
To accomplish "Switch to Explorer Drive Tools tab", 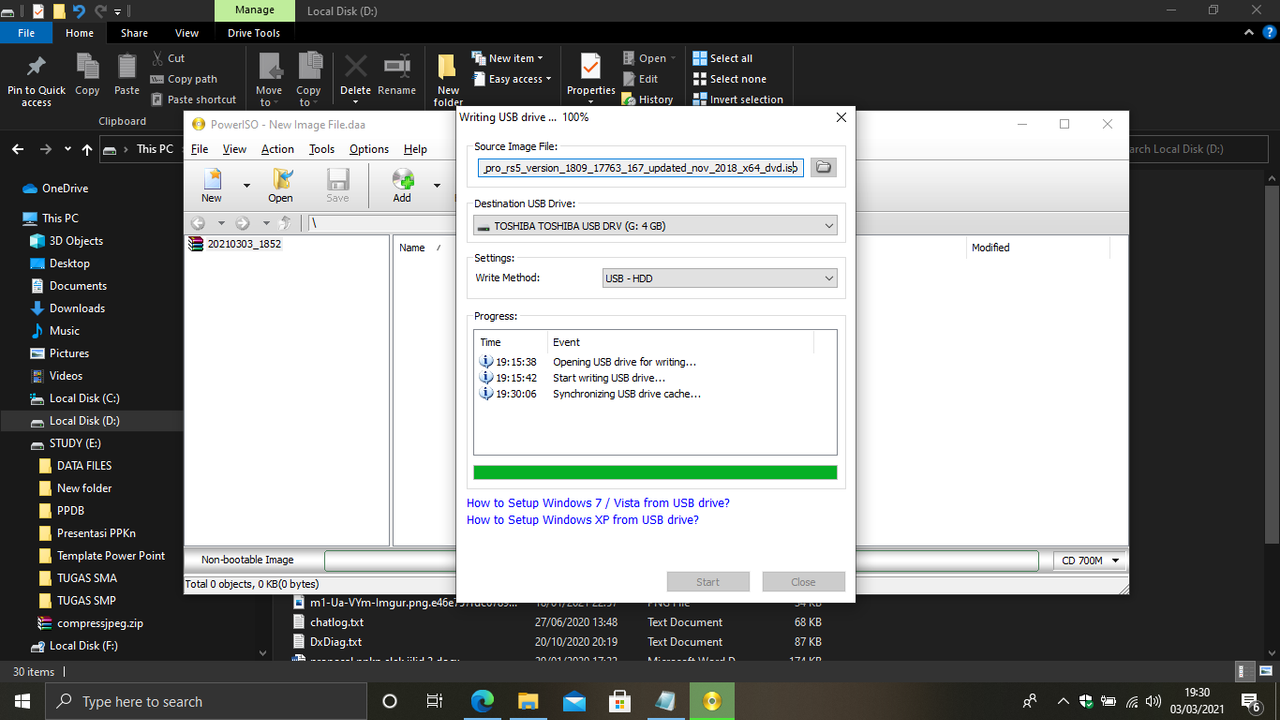I will tap(254, 33).
